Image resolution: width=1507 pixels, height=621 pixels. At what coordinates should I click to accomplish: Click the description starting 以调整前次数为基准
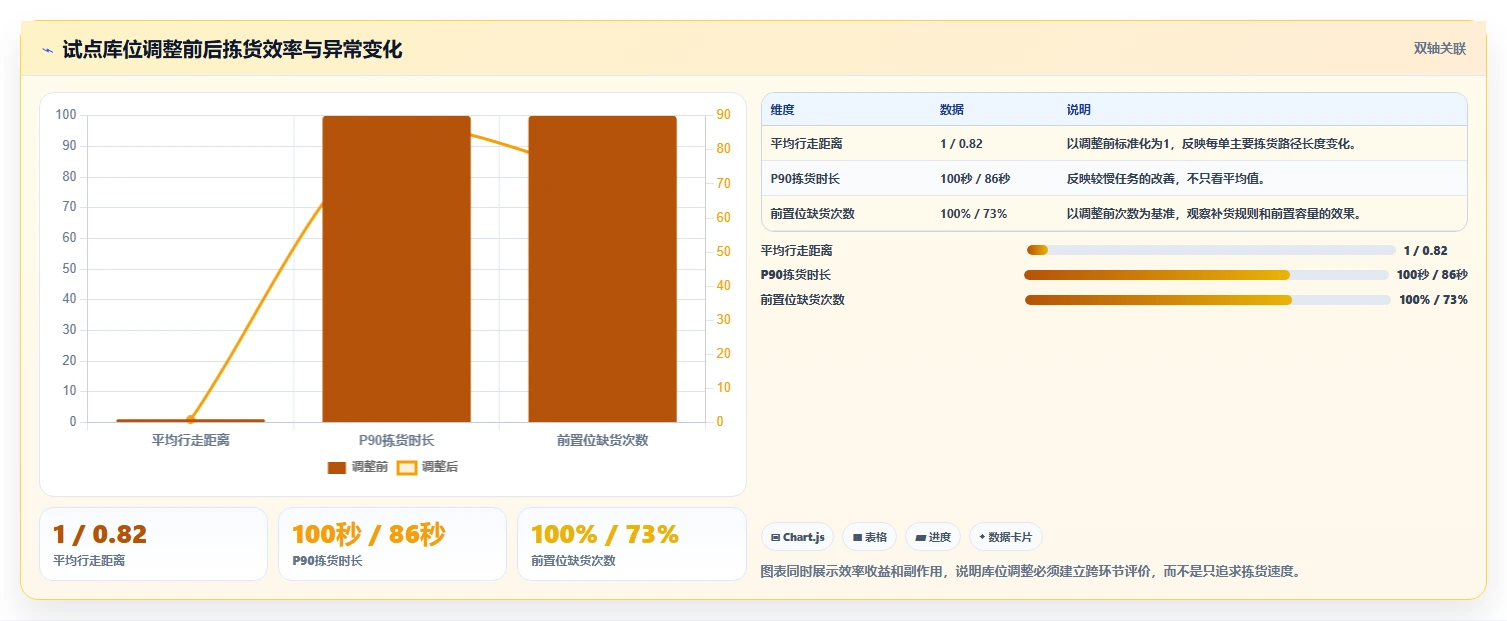(1214, 214)
